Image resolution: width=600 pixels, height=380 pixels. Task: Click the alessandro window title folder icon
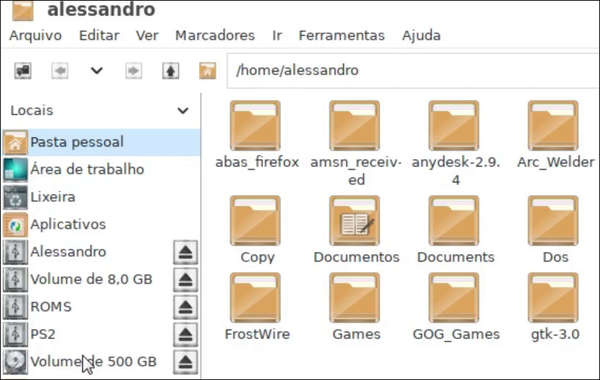[x=23, y=10]
